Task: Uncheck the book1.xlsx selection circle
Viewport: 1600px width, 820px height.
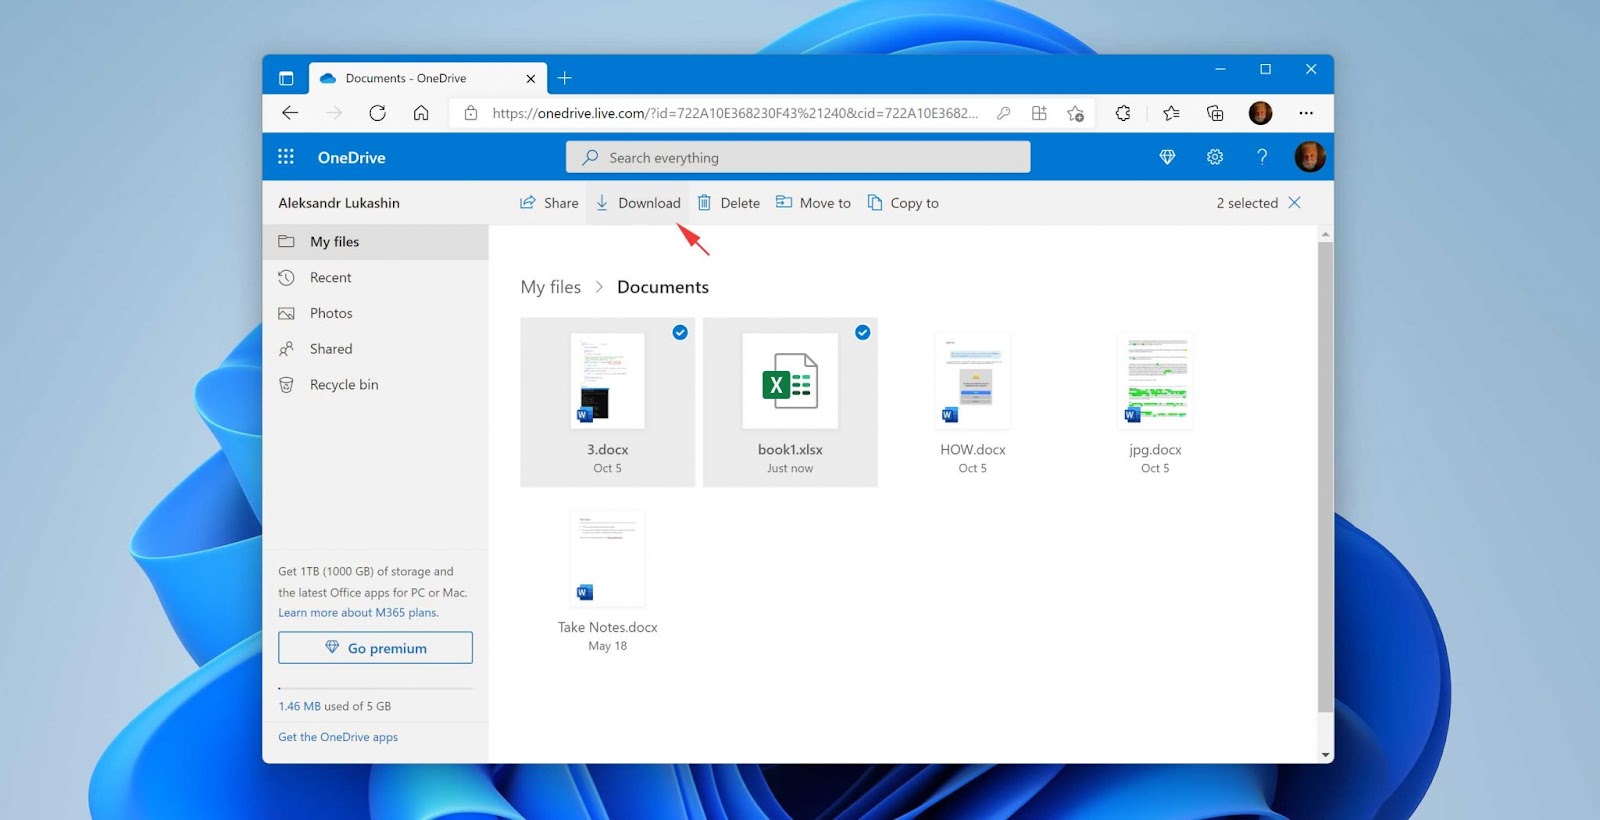Action: pyautogui.click(x=863, y=333)
